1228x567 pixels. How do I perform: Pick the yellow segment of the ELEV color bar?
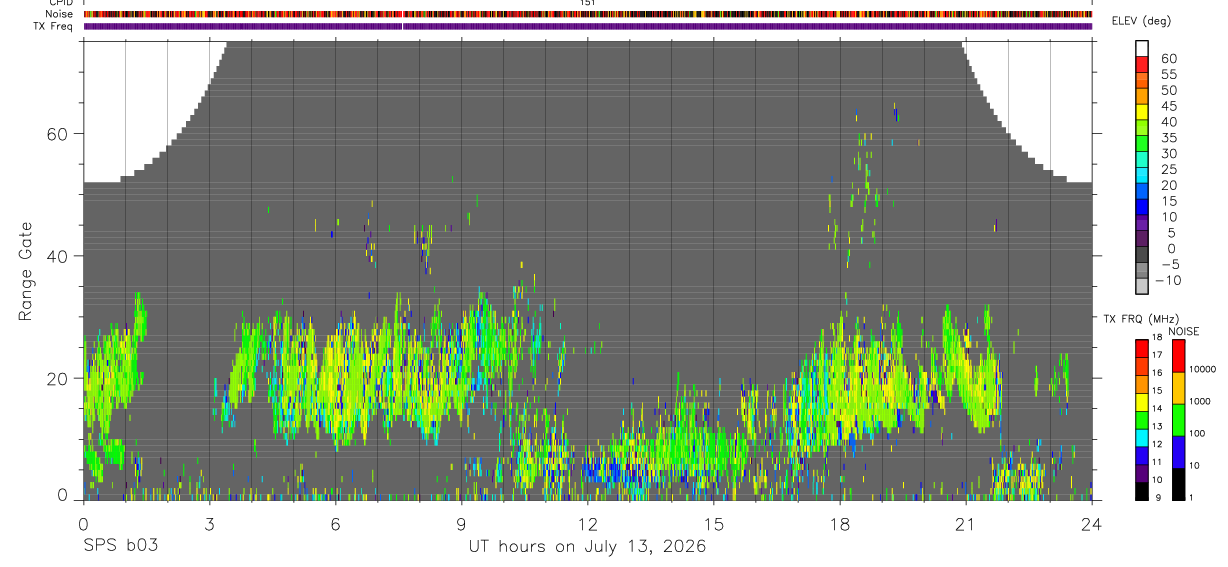point(1142,111)
